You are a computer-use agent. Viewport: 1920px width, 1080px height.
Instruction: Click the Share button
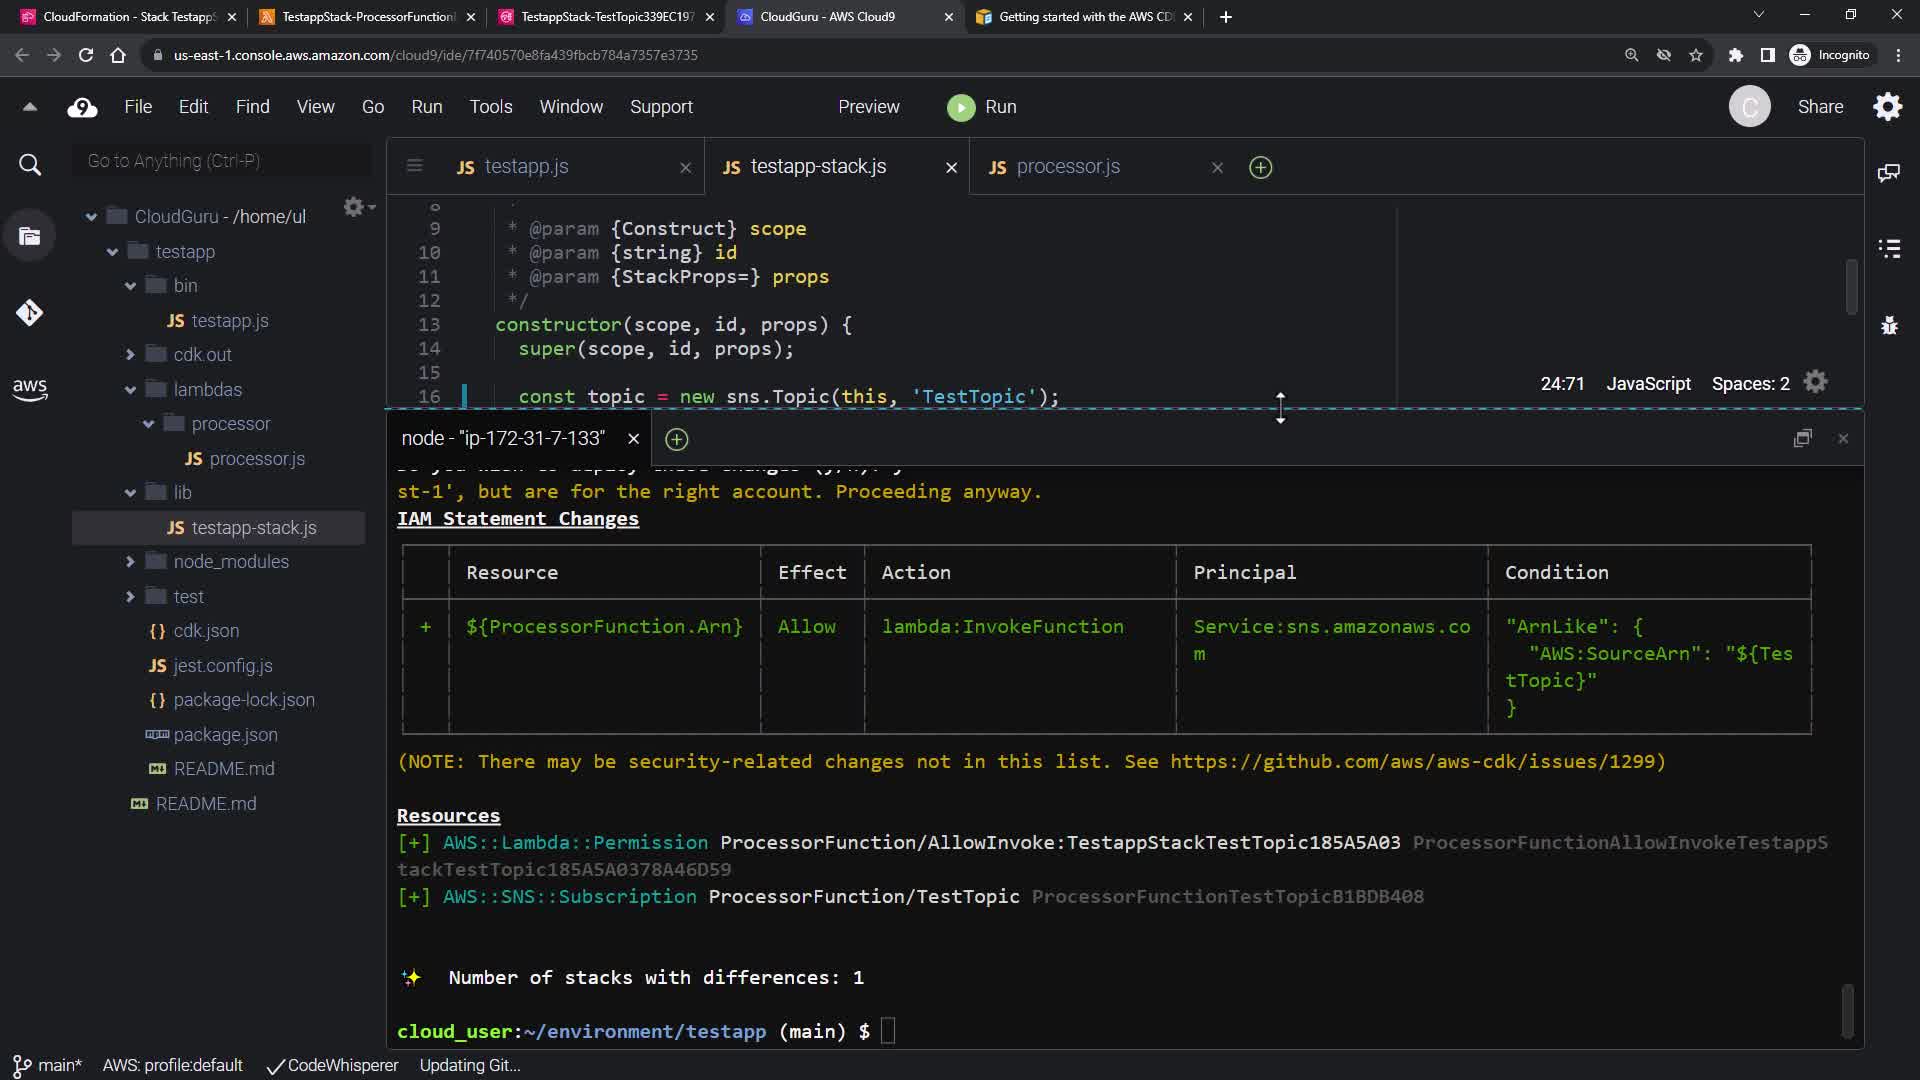(1819, 107)
